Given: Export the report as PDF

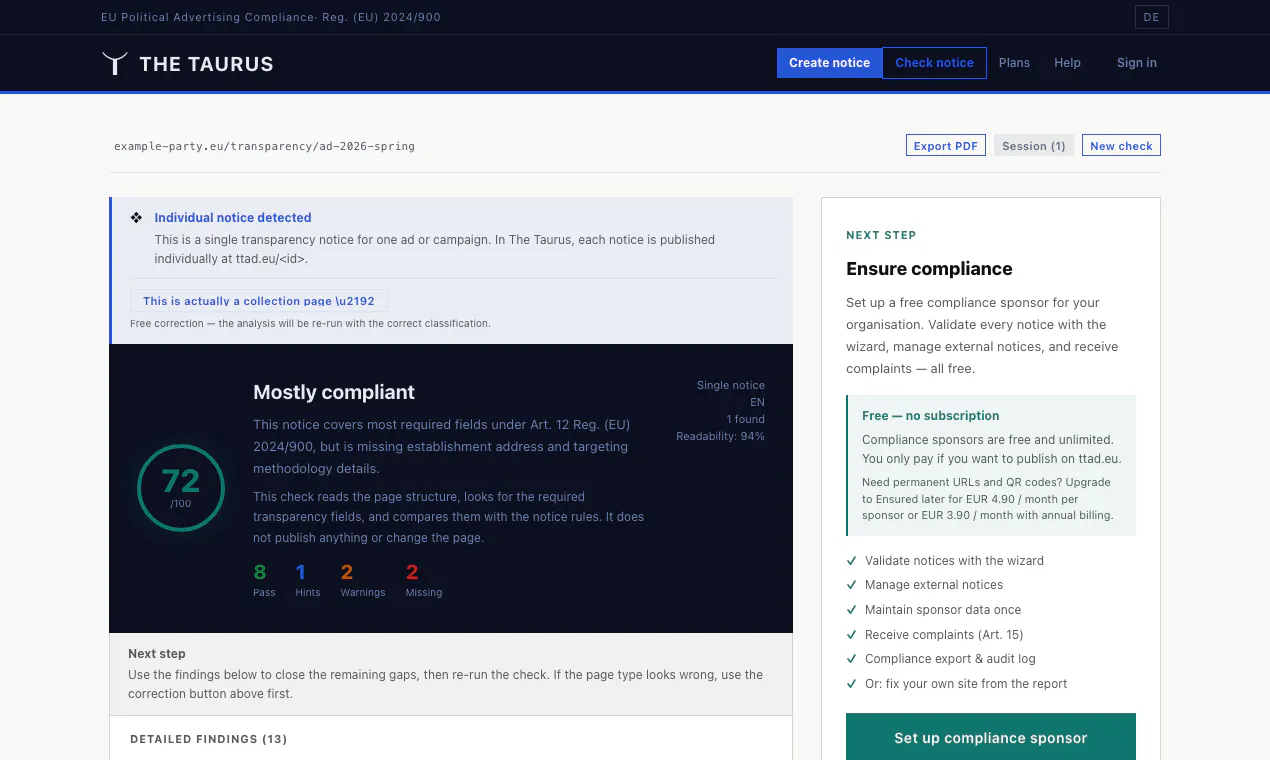Looking at the screenshot, I should click(x=946, y=145).
